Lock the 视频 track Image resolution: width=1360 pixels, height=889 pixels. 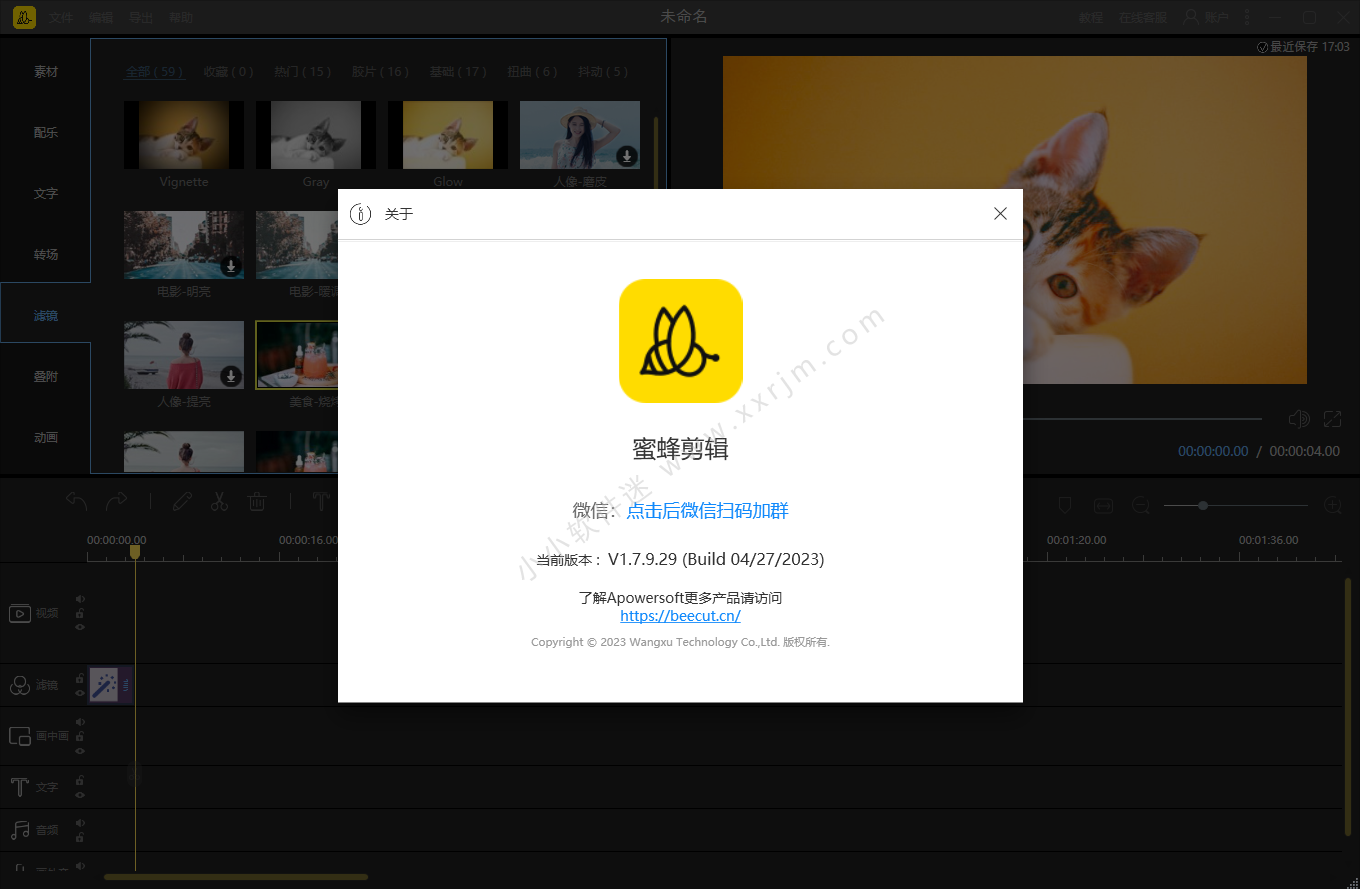[80, 614]
